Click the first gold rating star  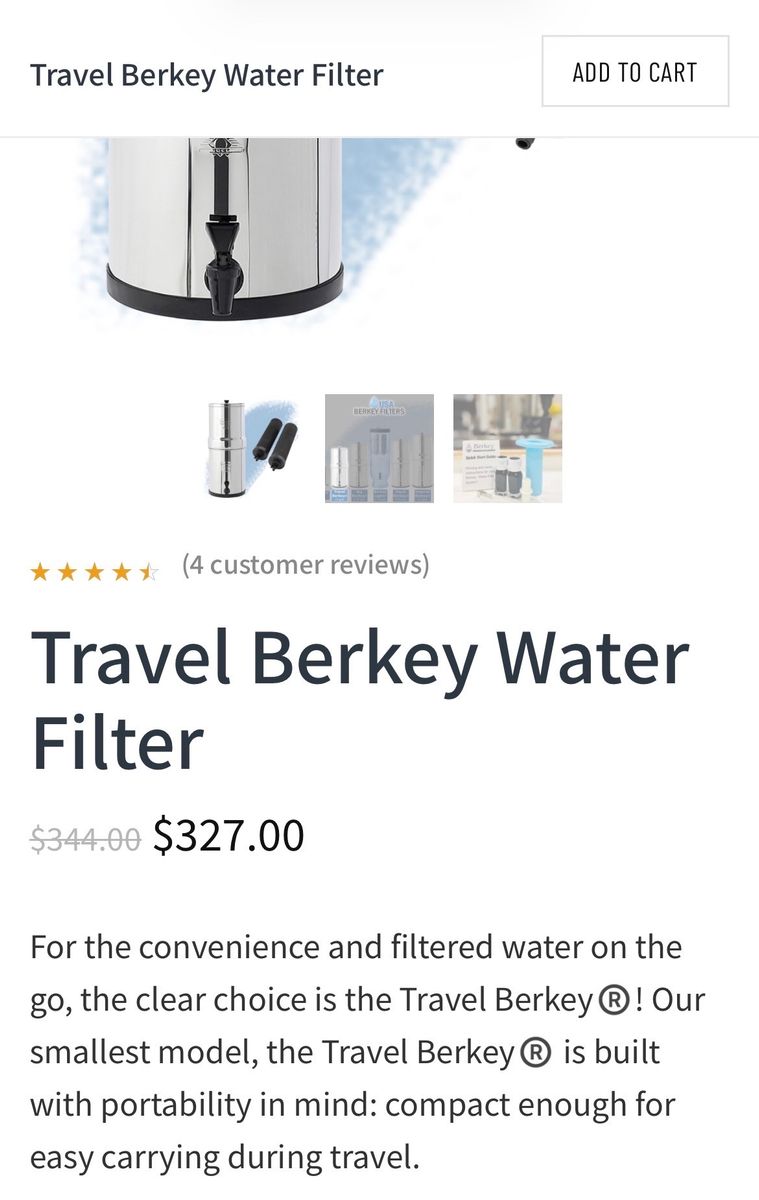click(x=40, y=572)
